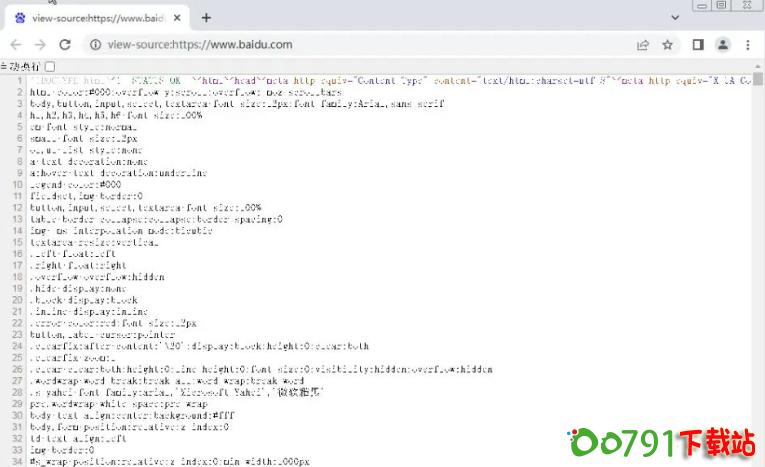
Task: Click the forward navigation arrow
Action: [x=40, y=45]
